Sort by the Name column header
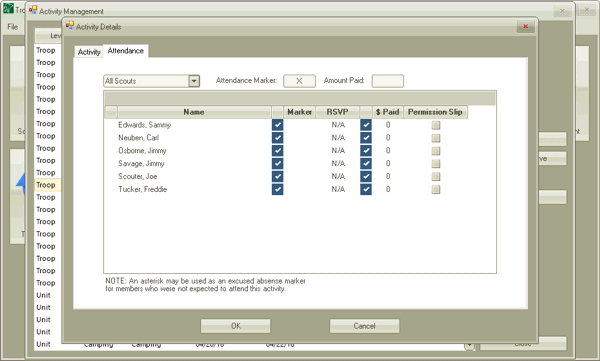Viewport: 600px width, 361px height. [x=194, y=112]
